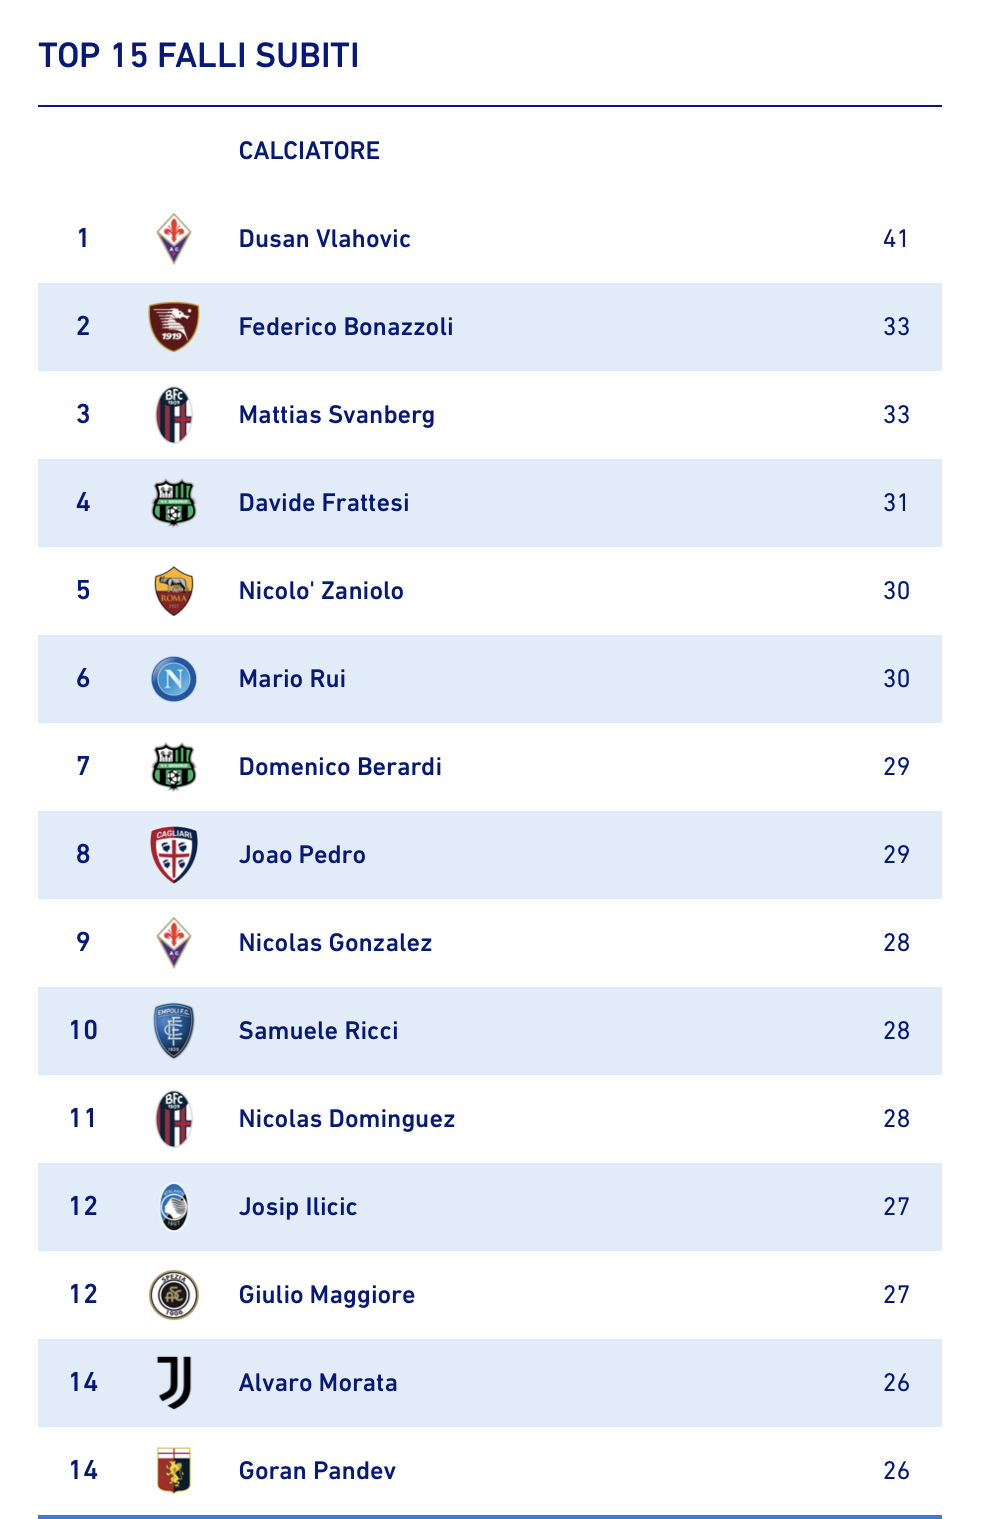Open Domenico Berardi player name

coord(340,767)
